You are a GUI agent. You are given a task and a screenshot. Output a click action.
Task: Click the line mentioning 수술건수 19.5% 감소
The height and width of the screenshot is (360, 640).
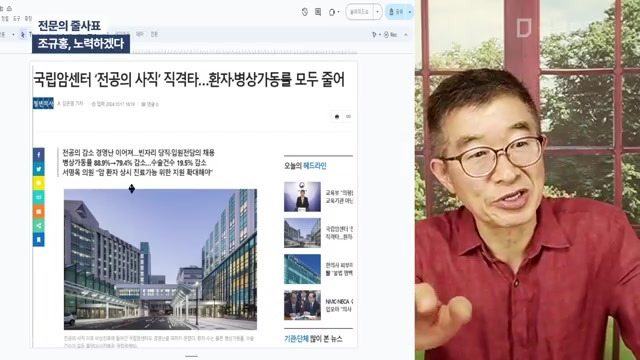pyautogui.click(x=134, y=163)
